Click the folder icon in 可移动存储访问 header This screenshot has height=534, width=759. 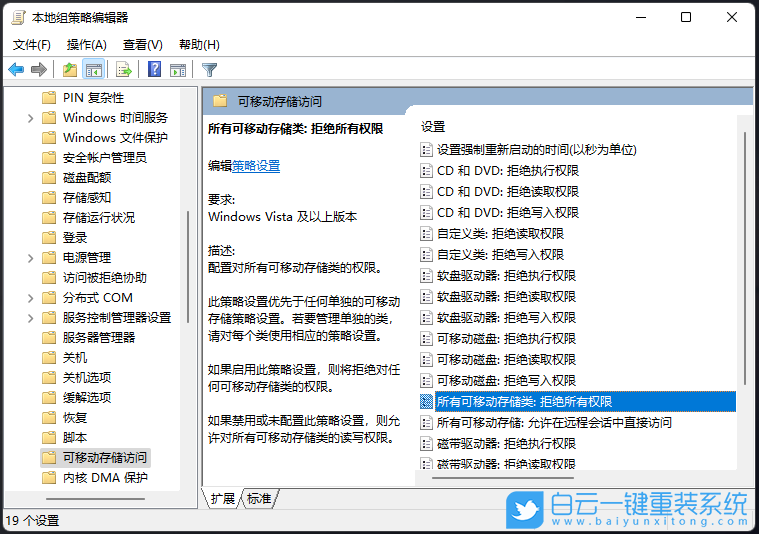[x=220, y=101]
